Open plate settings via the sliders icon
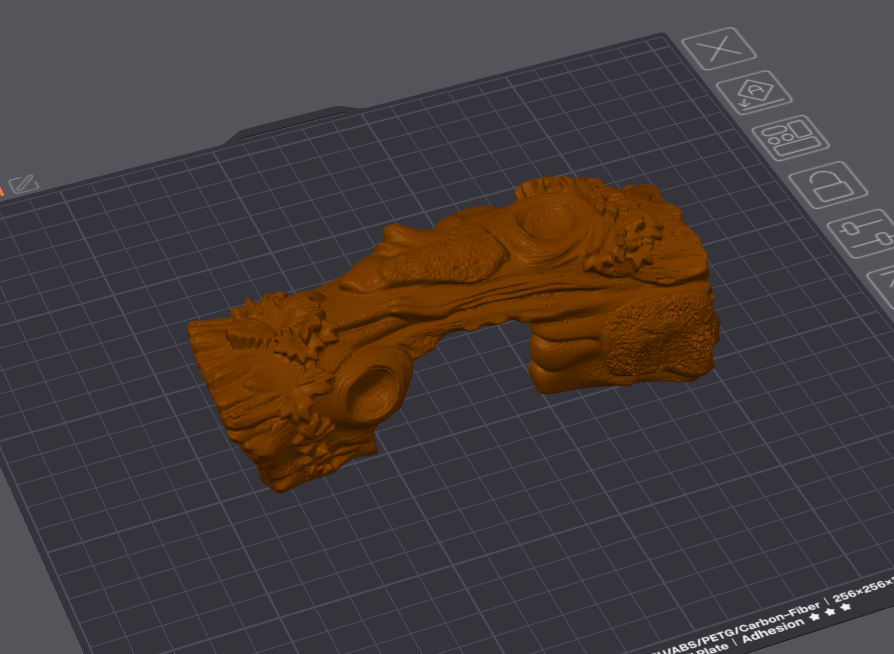The image size is (894, 654). (x=864, y=233)
